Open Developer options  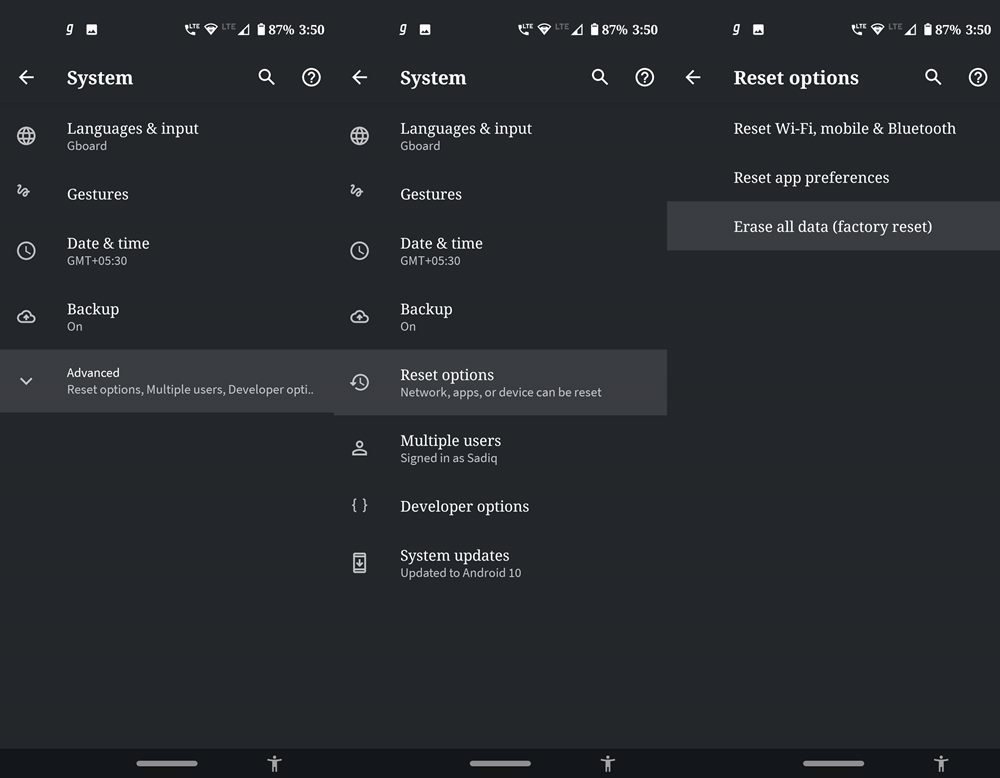pyautogui.click(x=501, y=506)
